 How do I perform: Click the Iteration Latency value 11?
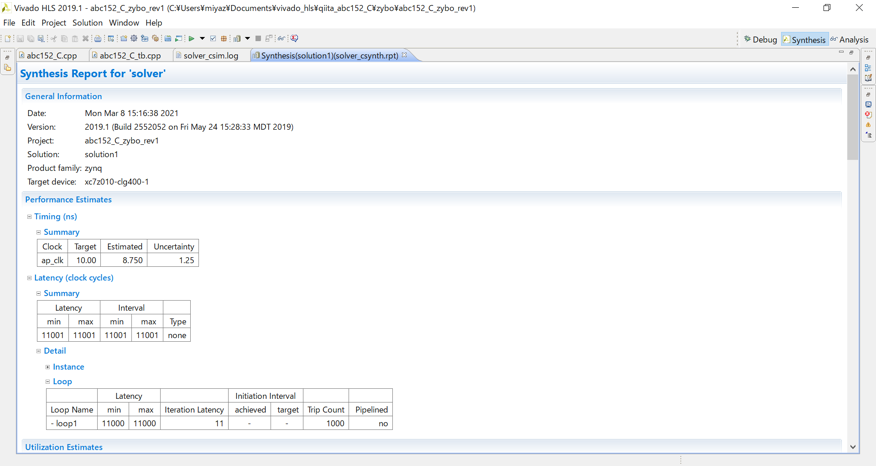[x=194, y=424]
